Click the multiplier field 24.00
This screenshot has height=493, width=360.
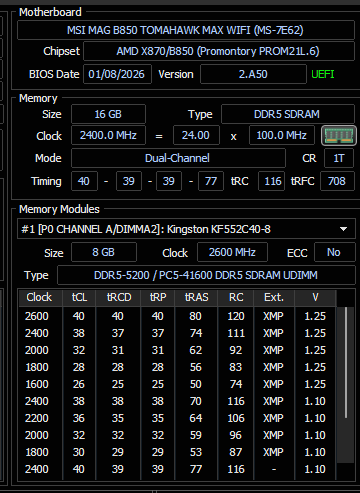click(x=196, y=135)
